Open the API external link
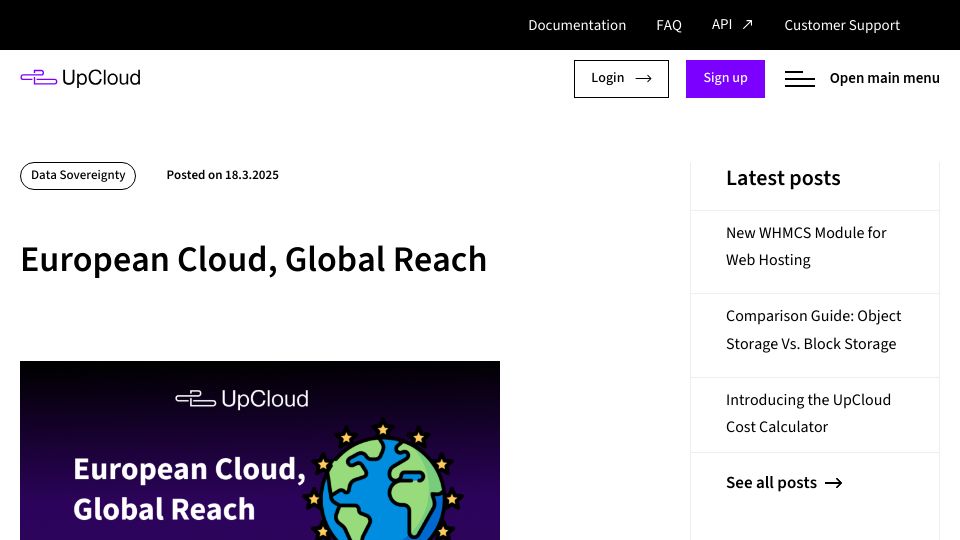 [732, 24]
